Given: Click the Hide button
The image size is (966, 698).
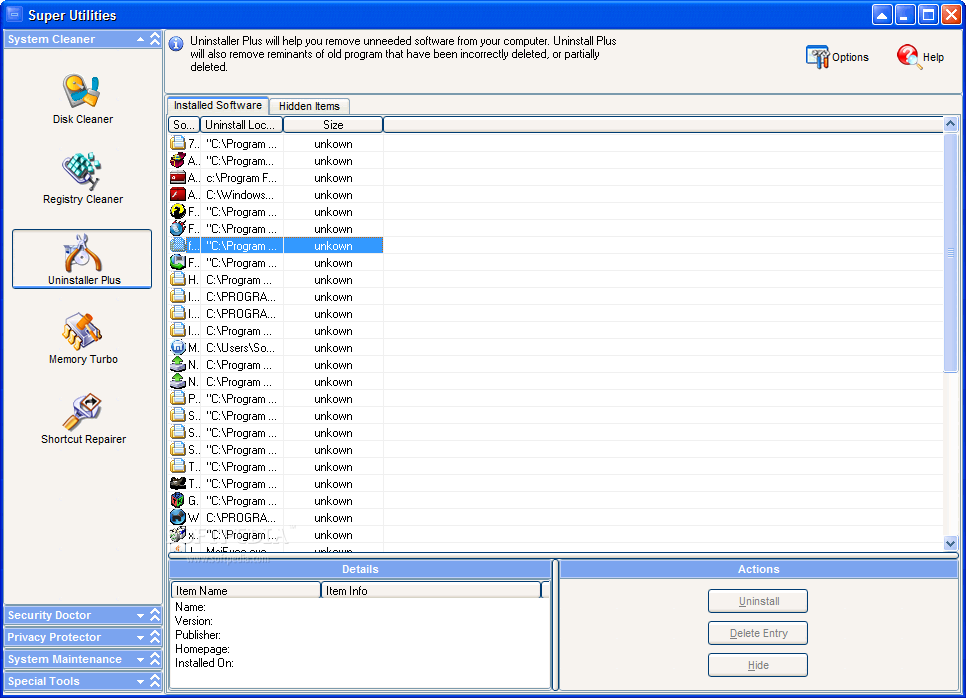Looking at the screenshot, I should coord(758,665).
